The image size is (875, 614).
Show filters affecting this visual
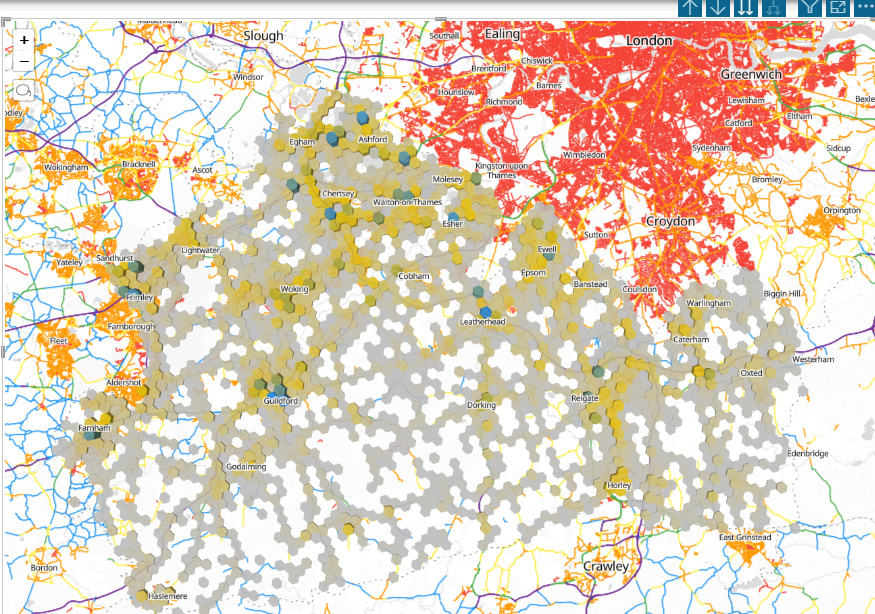pyautogui.click(x=808, y=8)
